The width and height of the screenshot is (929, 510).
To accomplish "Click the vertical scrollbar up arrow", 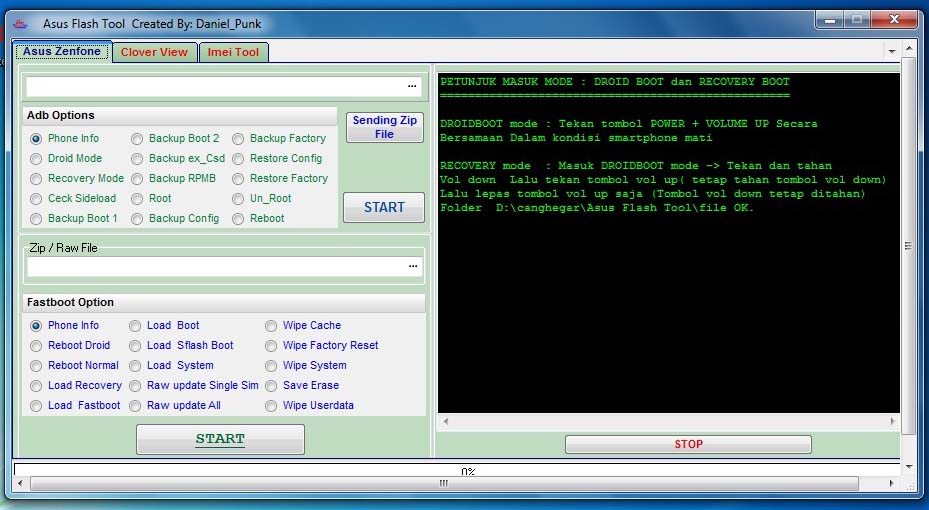I will click(908, 48).
